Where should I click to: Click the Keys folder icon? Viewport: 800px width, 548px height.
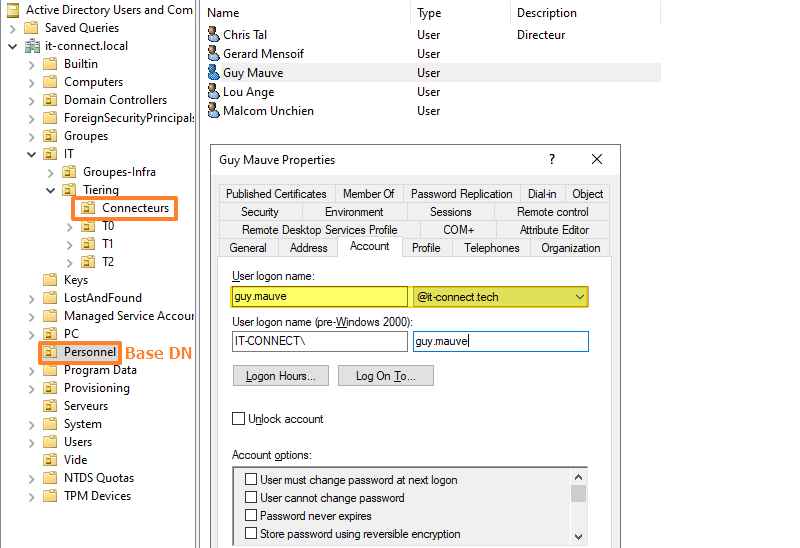50,280
